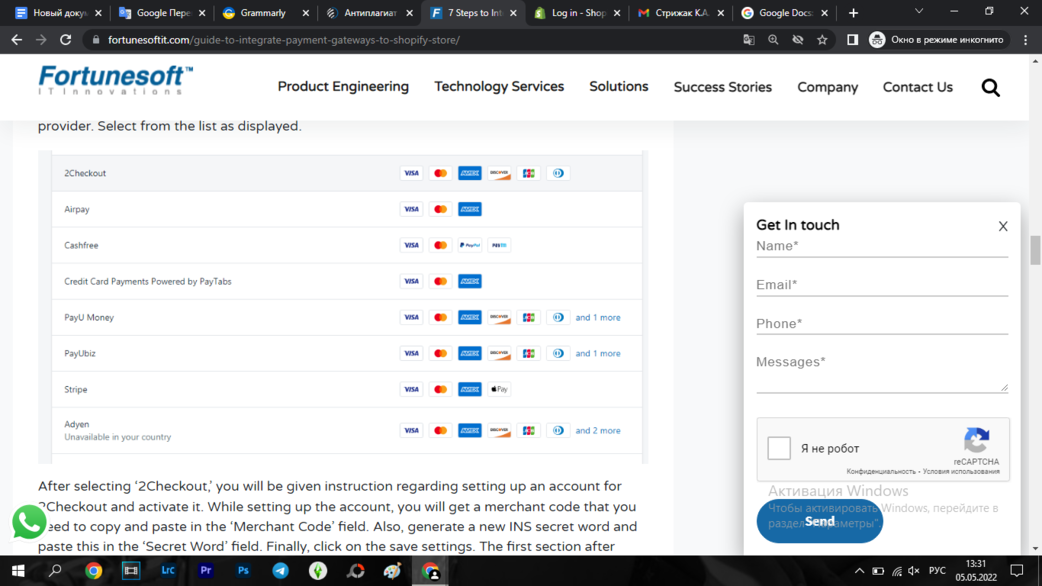Open the Chrome three-dot menu

tap(1026, 40)
